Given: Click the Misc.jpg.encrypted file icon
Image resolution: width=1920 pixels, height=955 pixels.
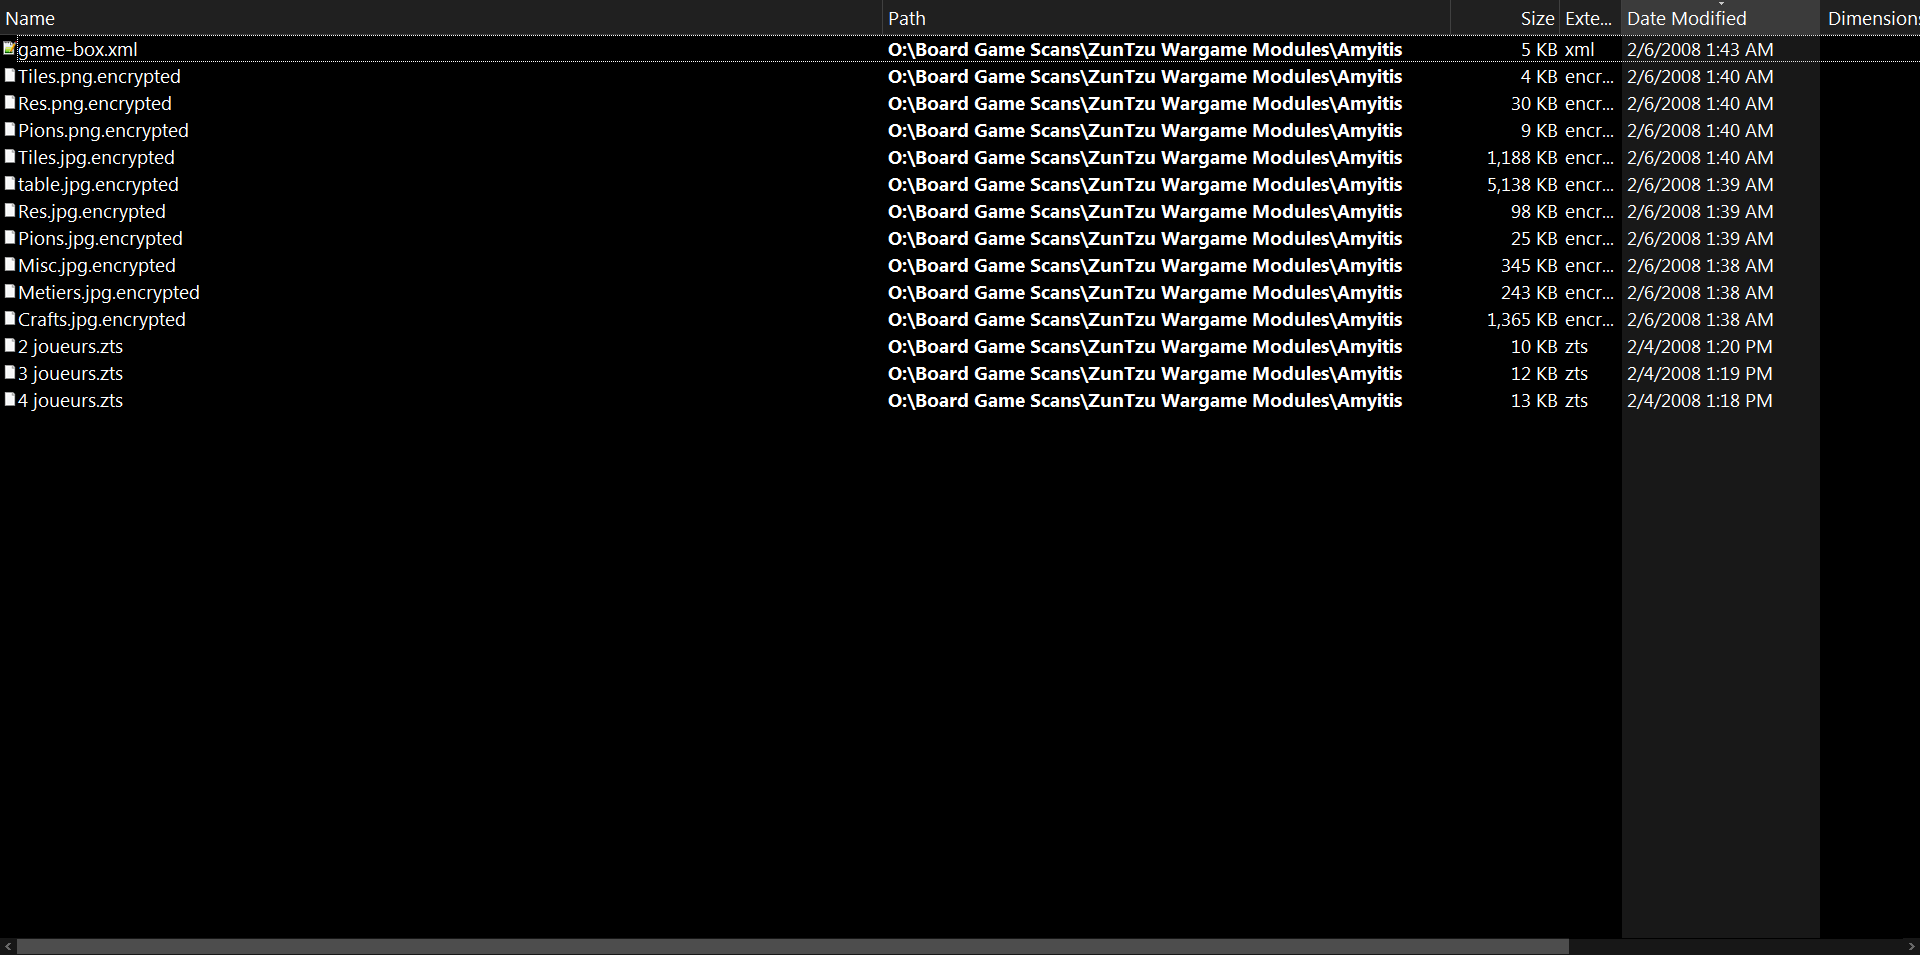Looking at the screenshot, I should pos(9,264).
